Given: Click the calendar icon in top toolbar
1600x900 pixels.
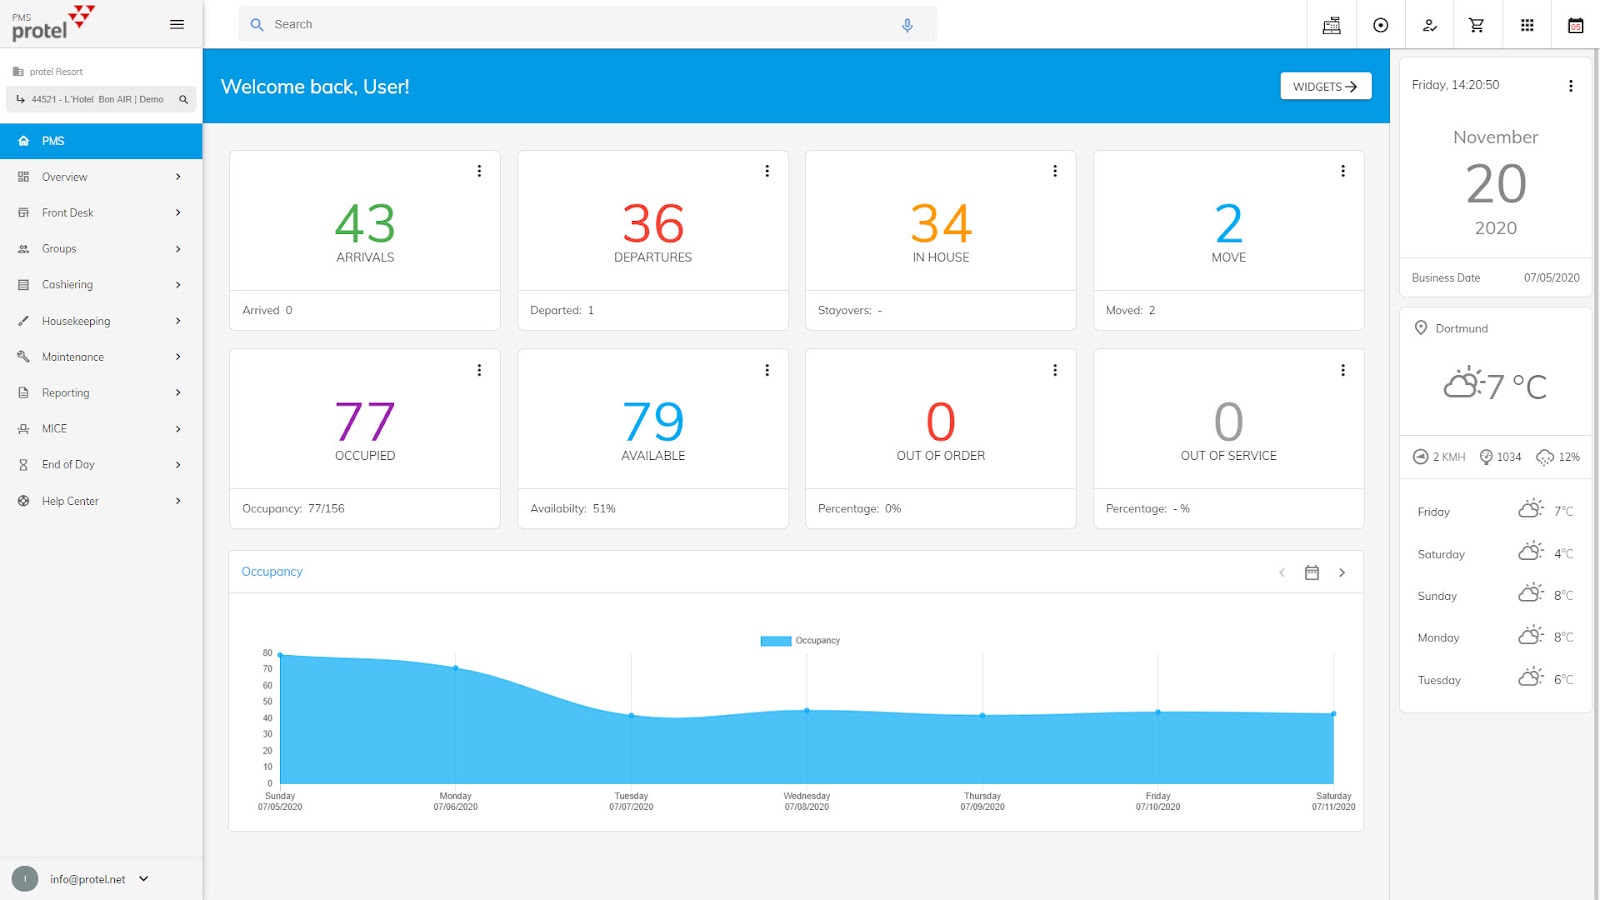Looking at the screenshot, I should 1575,25.
